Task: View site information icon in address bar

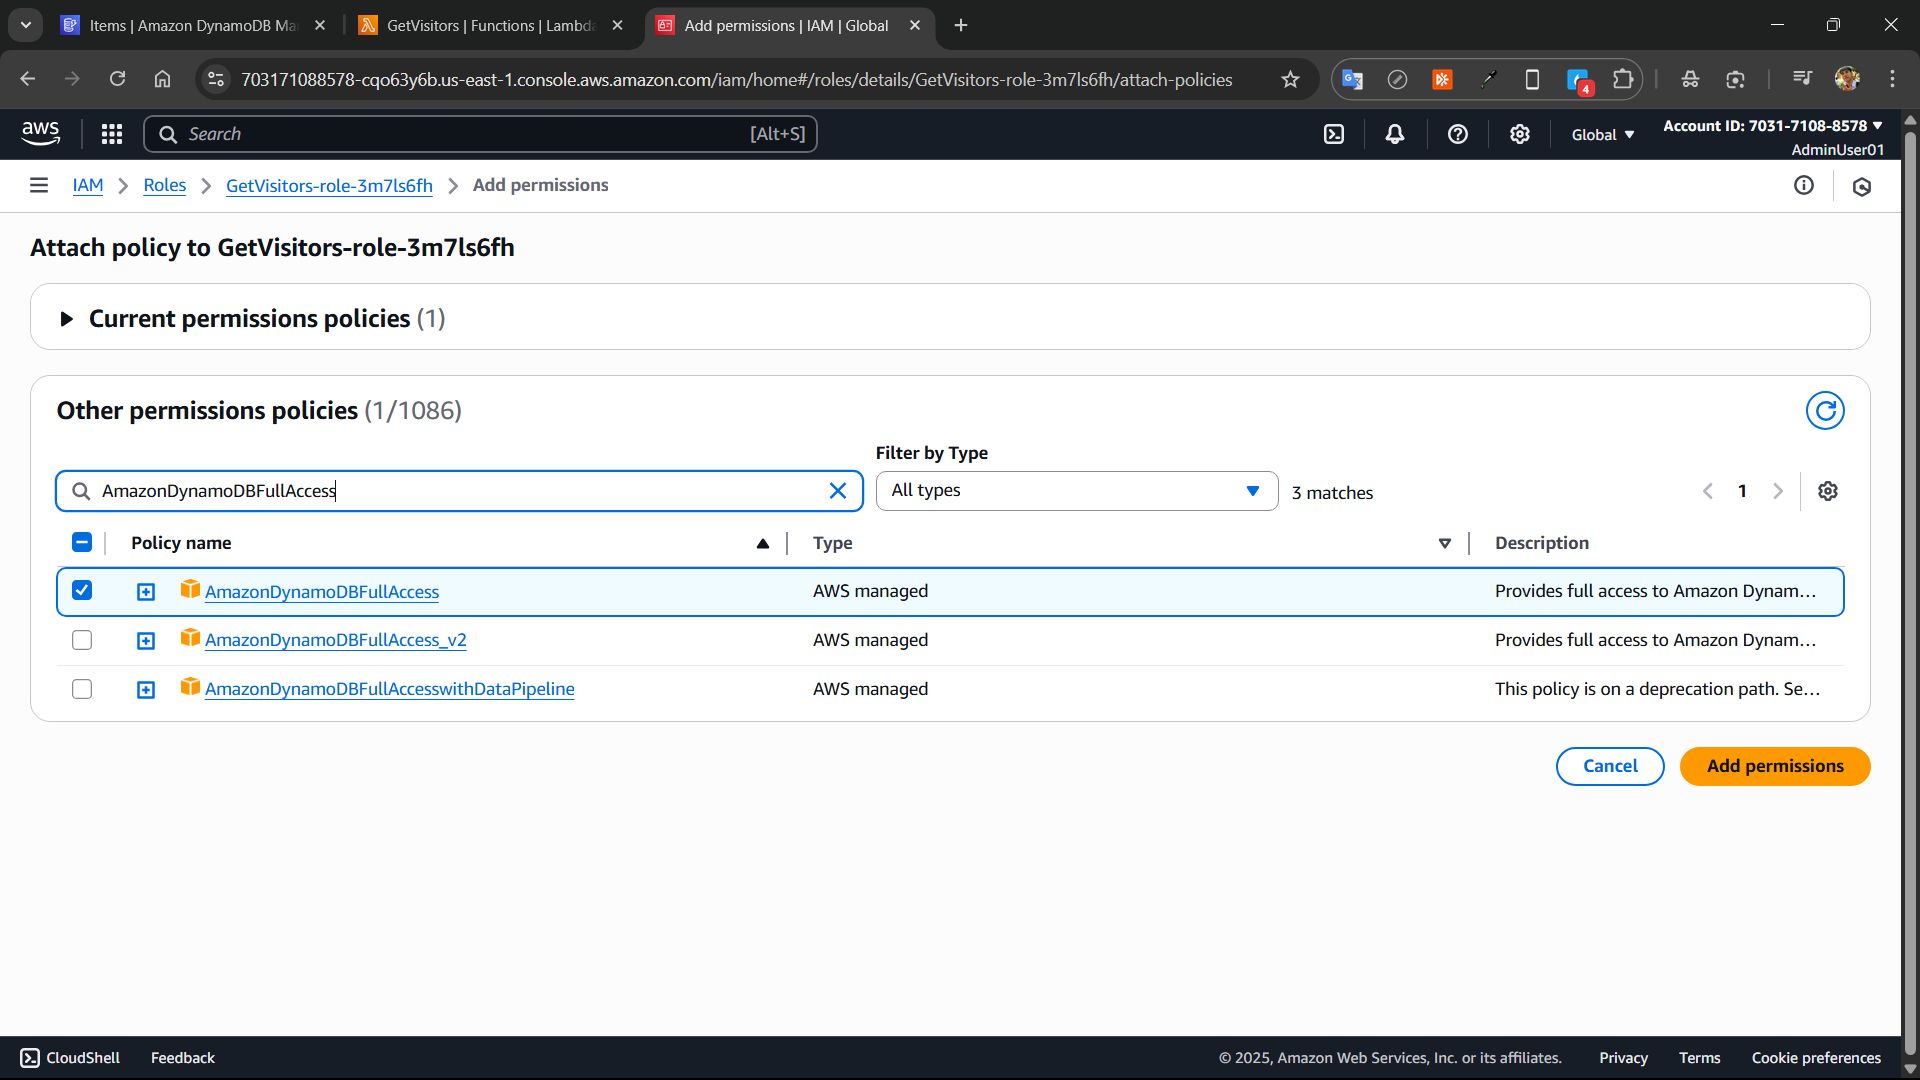Action: 216,79
